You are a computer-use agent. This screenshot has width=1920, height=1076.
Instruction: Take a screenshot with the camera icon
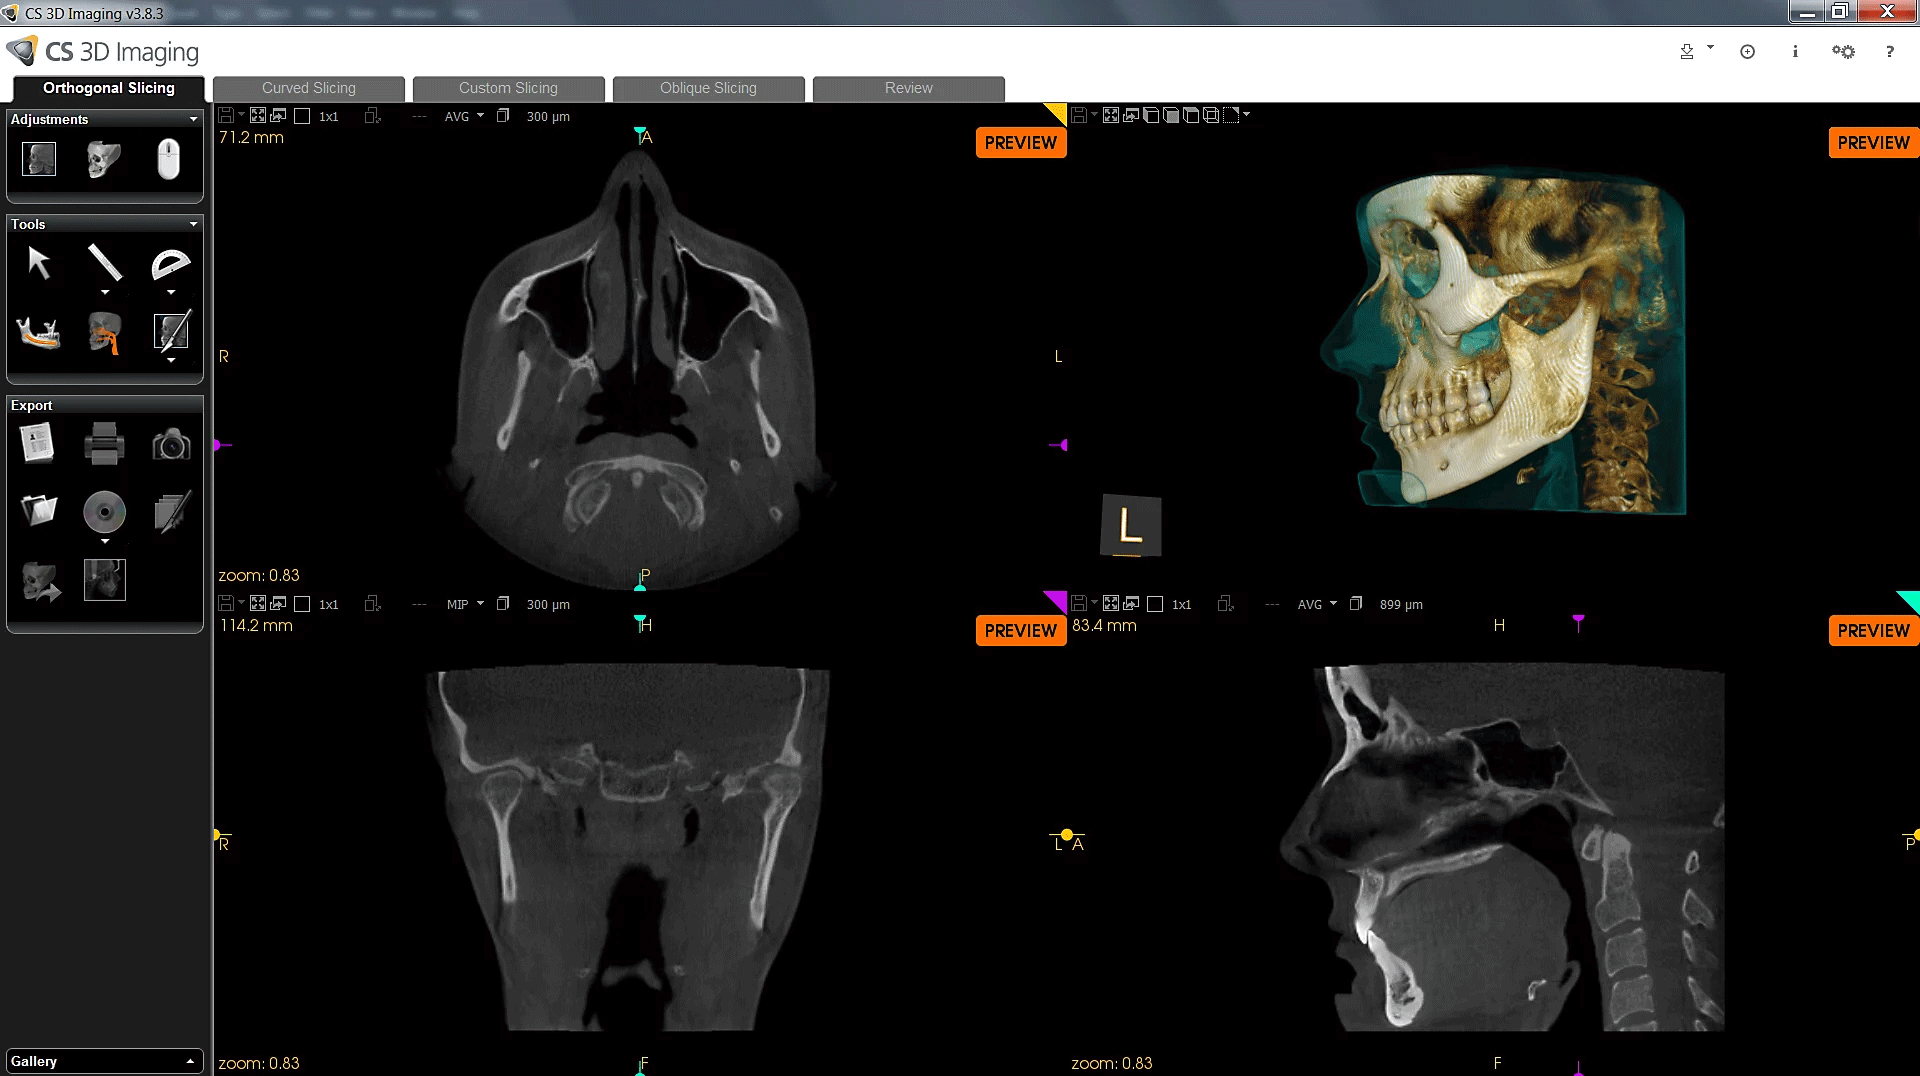click(171, 445)
